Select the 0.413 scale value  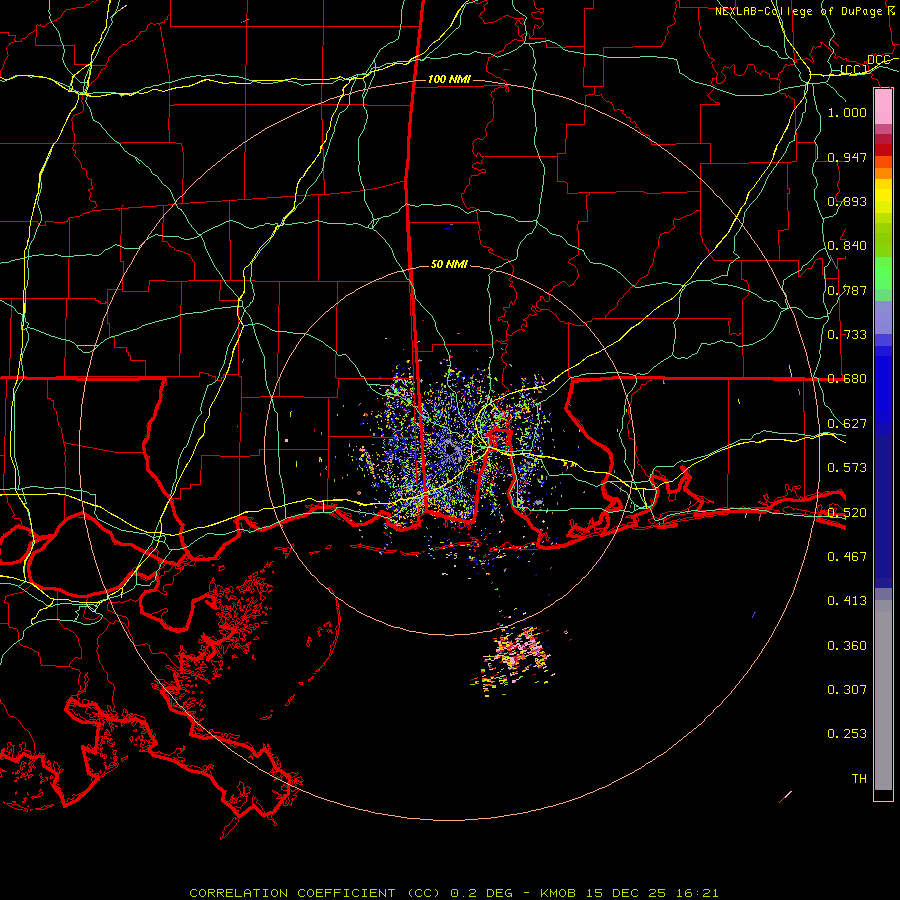point(847,601)
